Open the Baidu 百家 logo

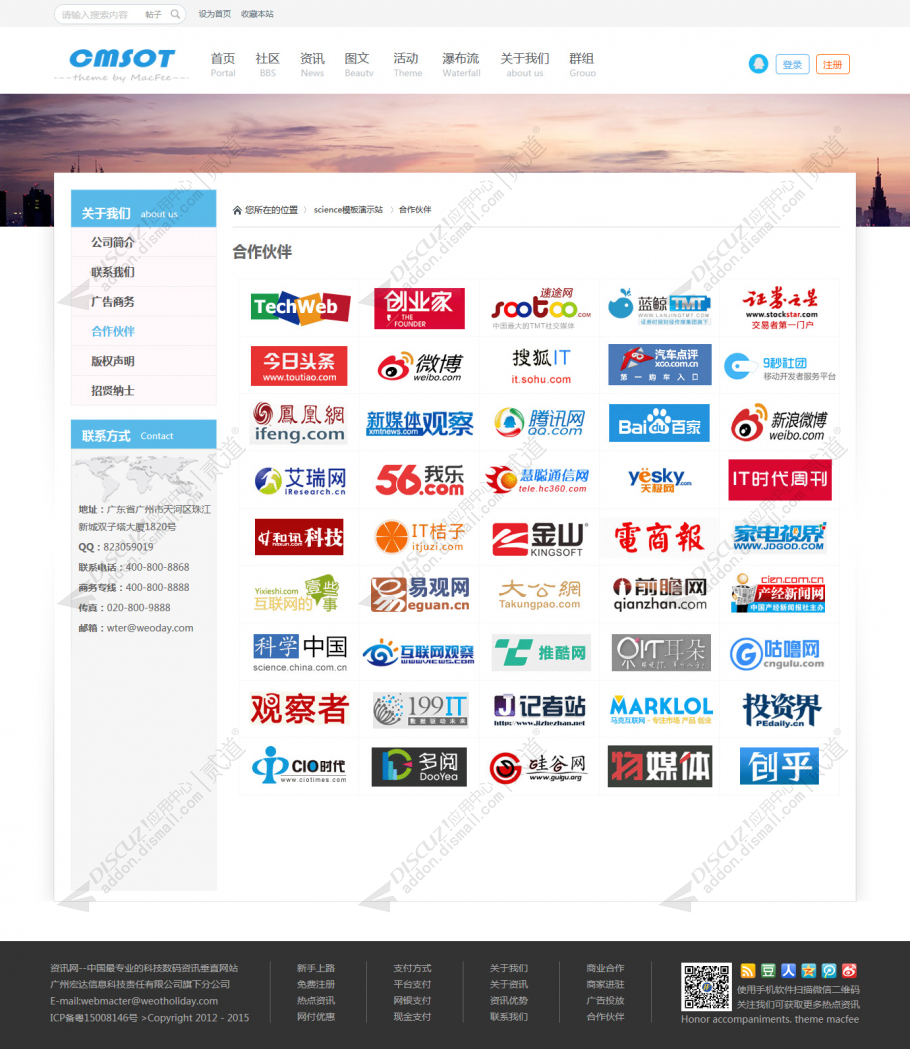click(659, 423)
